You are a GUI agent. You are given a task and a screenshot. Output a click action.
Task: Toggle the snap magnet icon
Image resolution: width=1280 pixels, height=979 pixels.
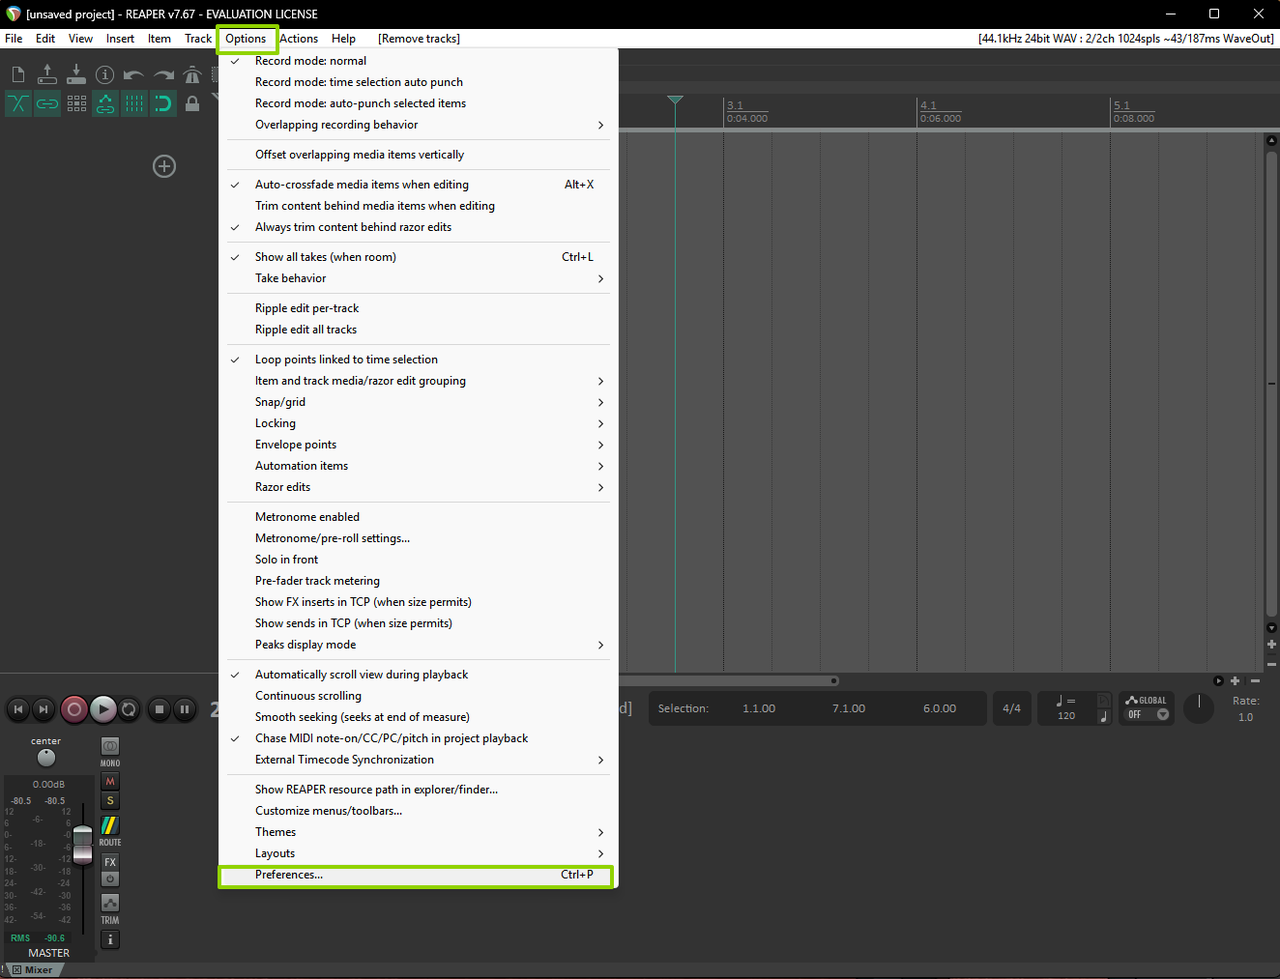(x=163, y=103)
